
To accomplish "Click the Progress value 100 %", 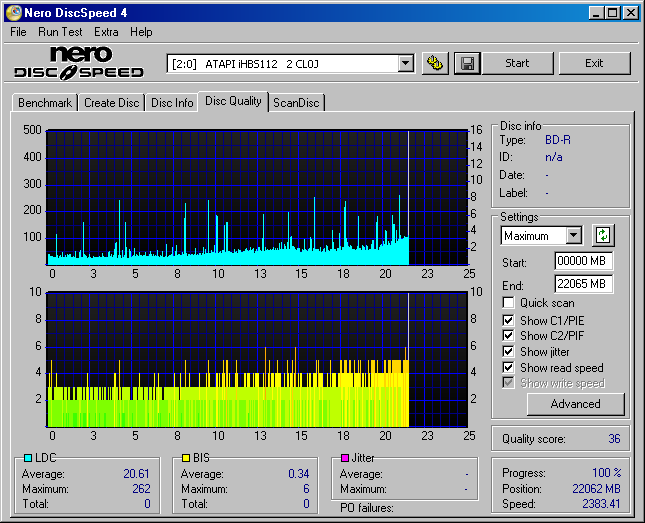I will click(x=607, y=473).
